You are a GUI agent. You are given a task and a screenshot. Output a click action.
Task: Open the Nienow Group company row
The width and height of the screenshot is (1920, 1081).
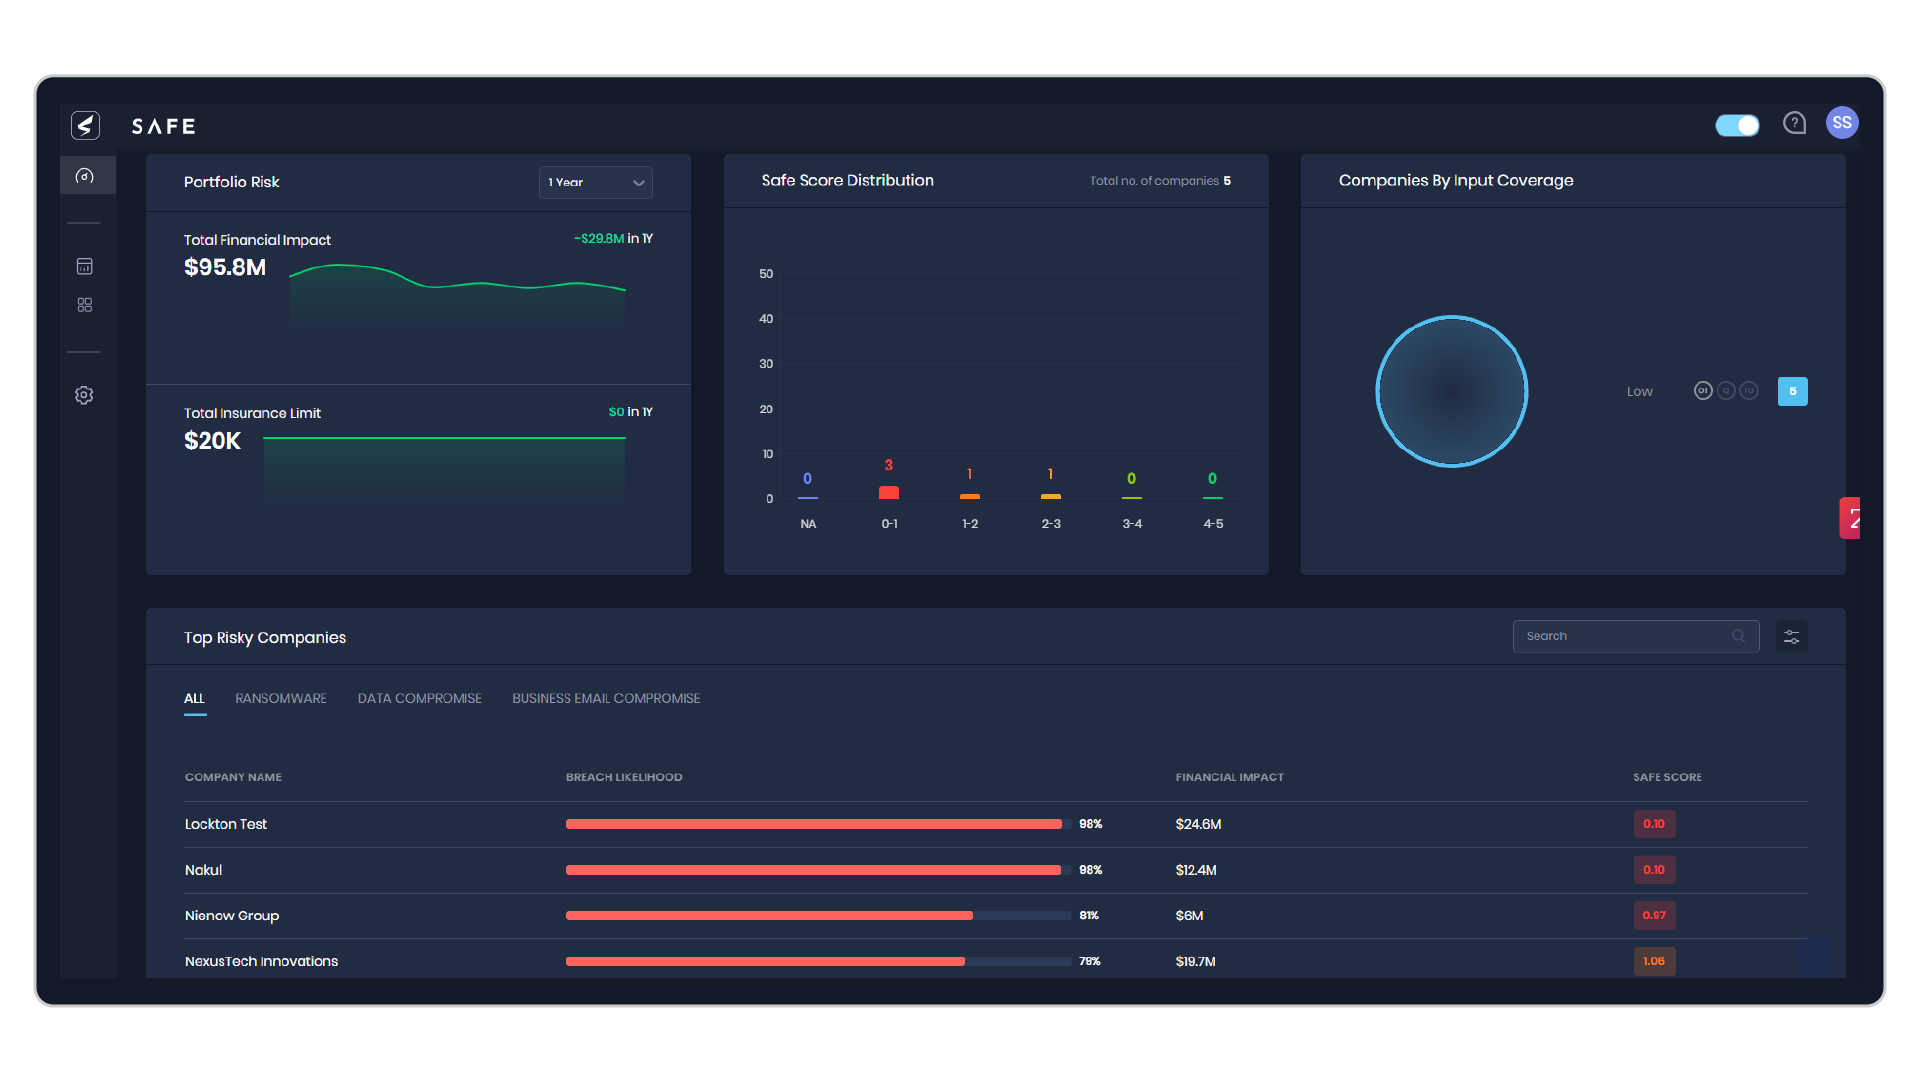[x=996, y=915]
